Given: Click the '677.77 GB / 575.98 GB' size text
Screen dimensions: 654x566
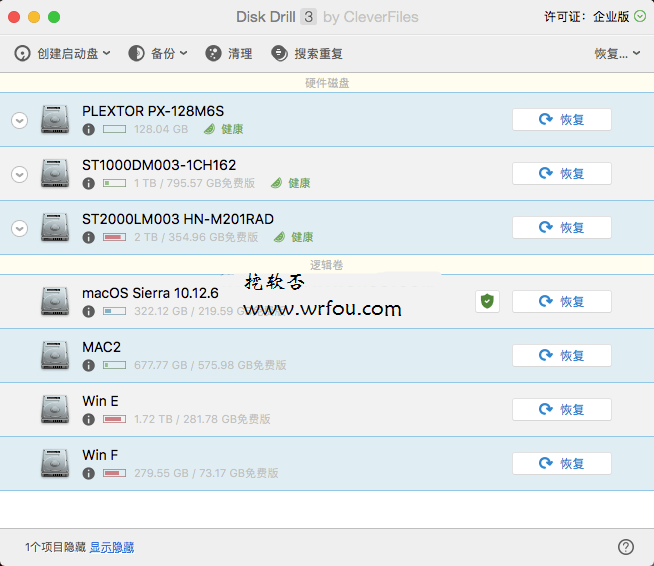Looking at the screenshot, I should point(210,365).
